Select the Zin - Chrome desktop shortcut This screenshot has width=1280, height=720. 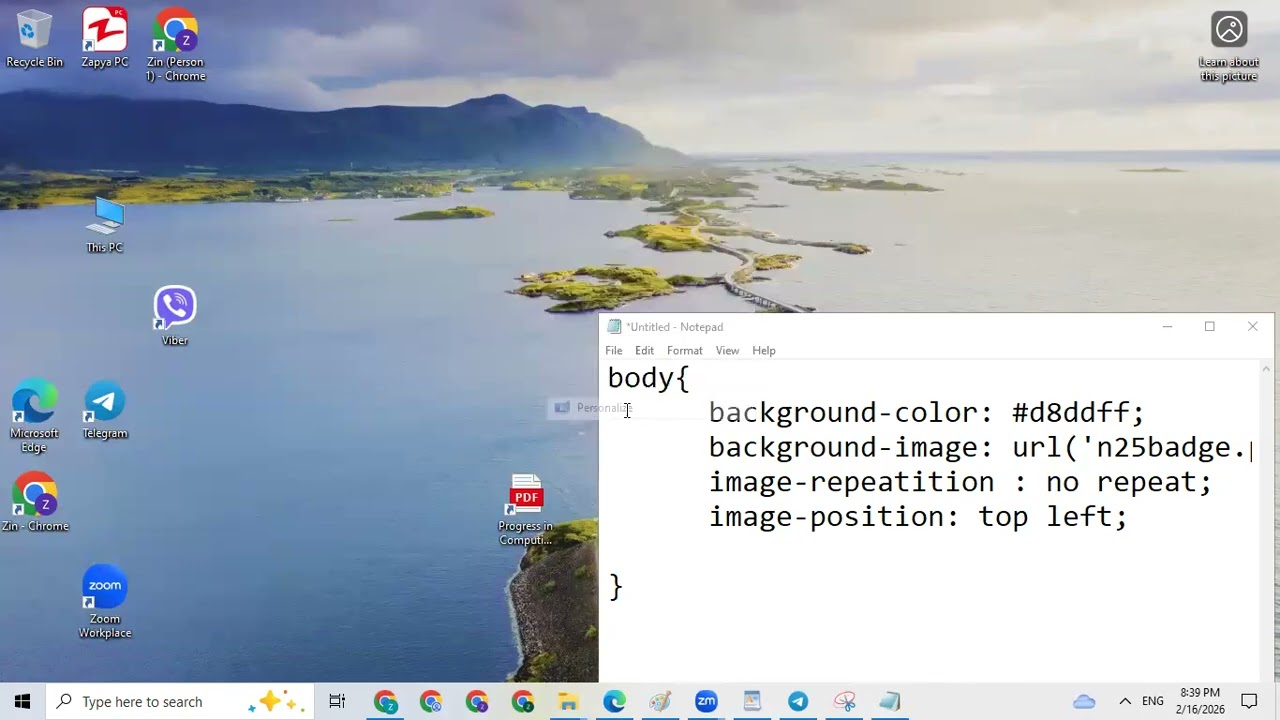tap(35, 502)
